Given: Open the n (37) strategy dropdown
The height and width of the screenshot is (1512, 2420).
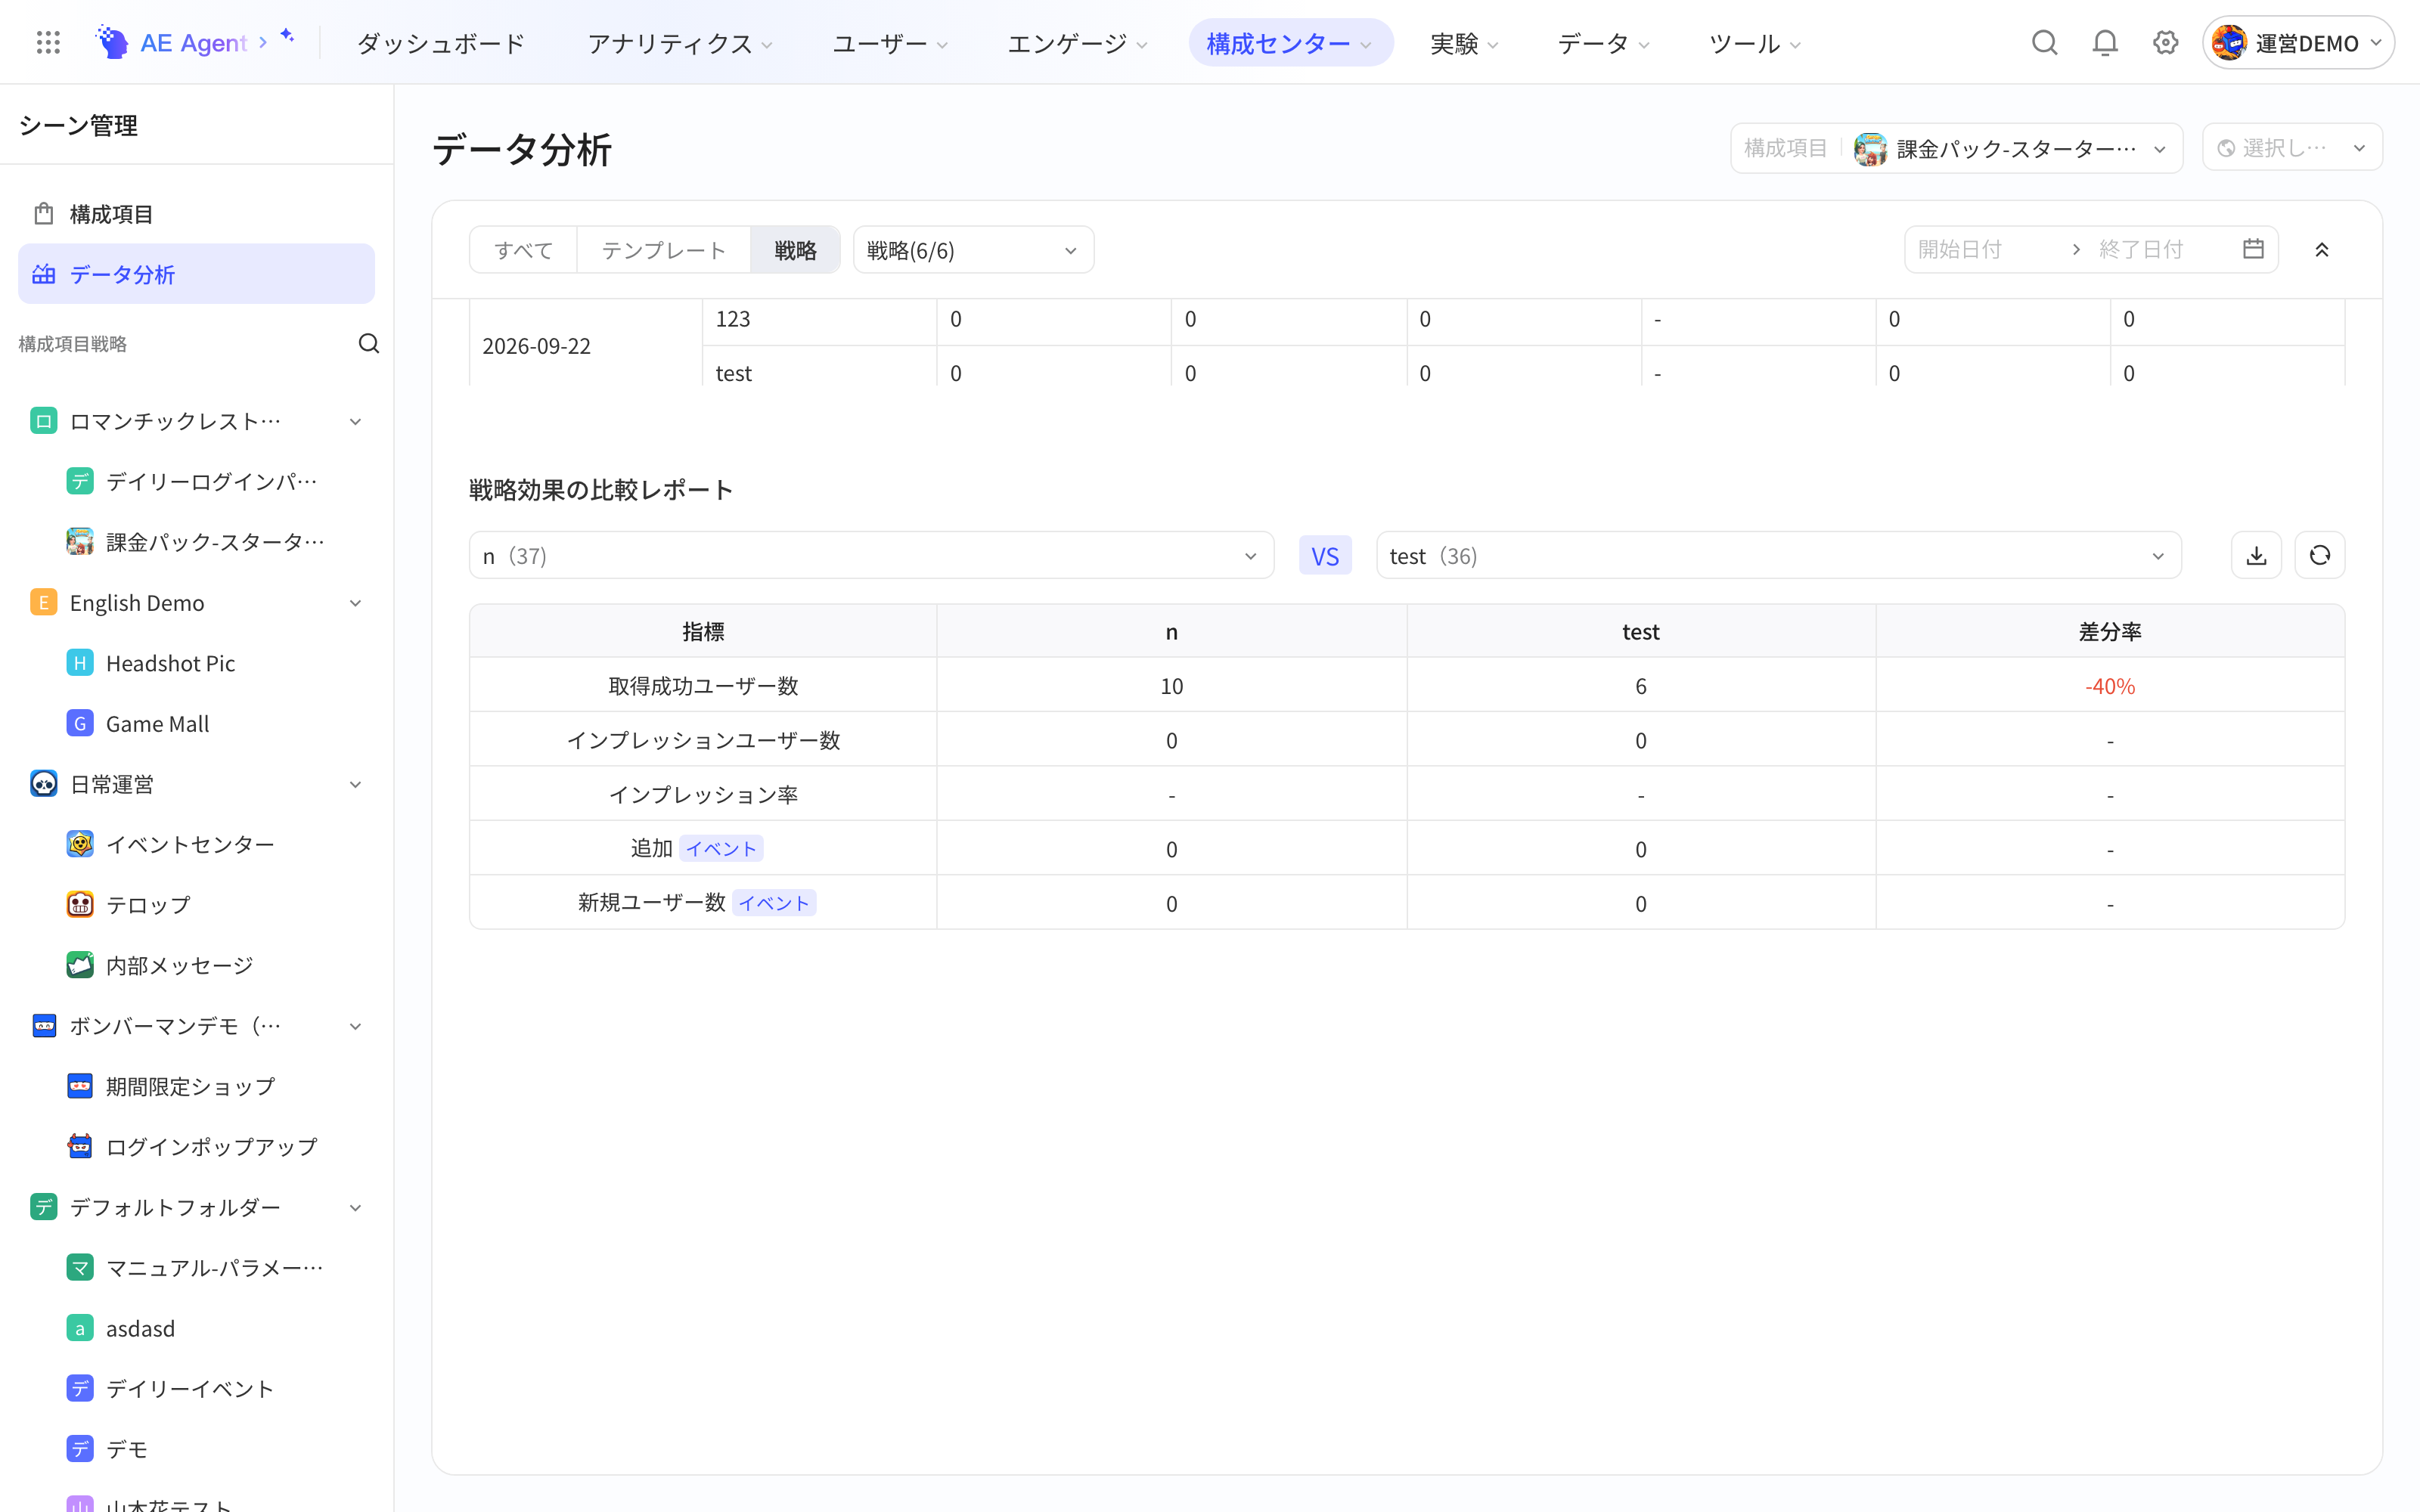Looking at the screenshot, I should 871,555.
